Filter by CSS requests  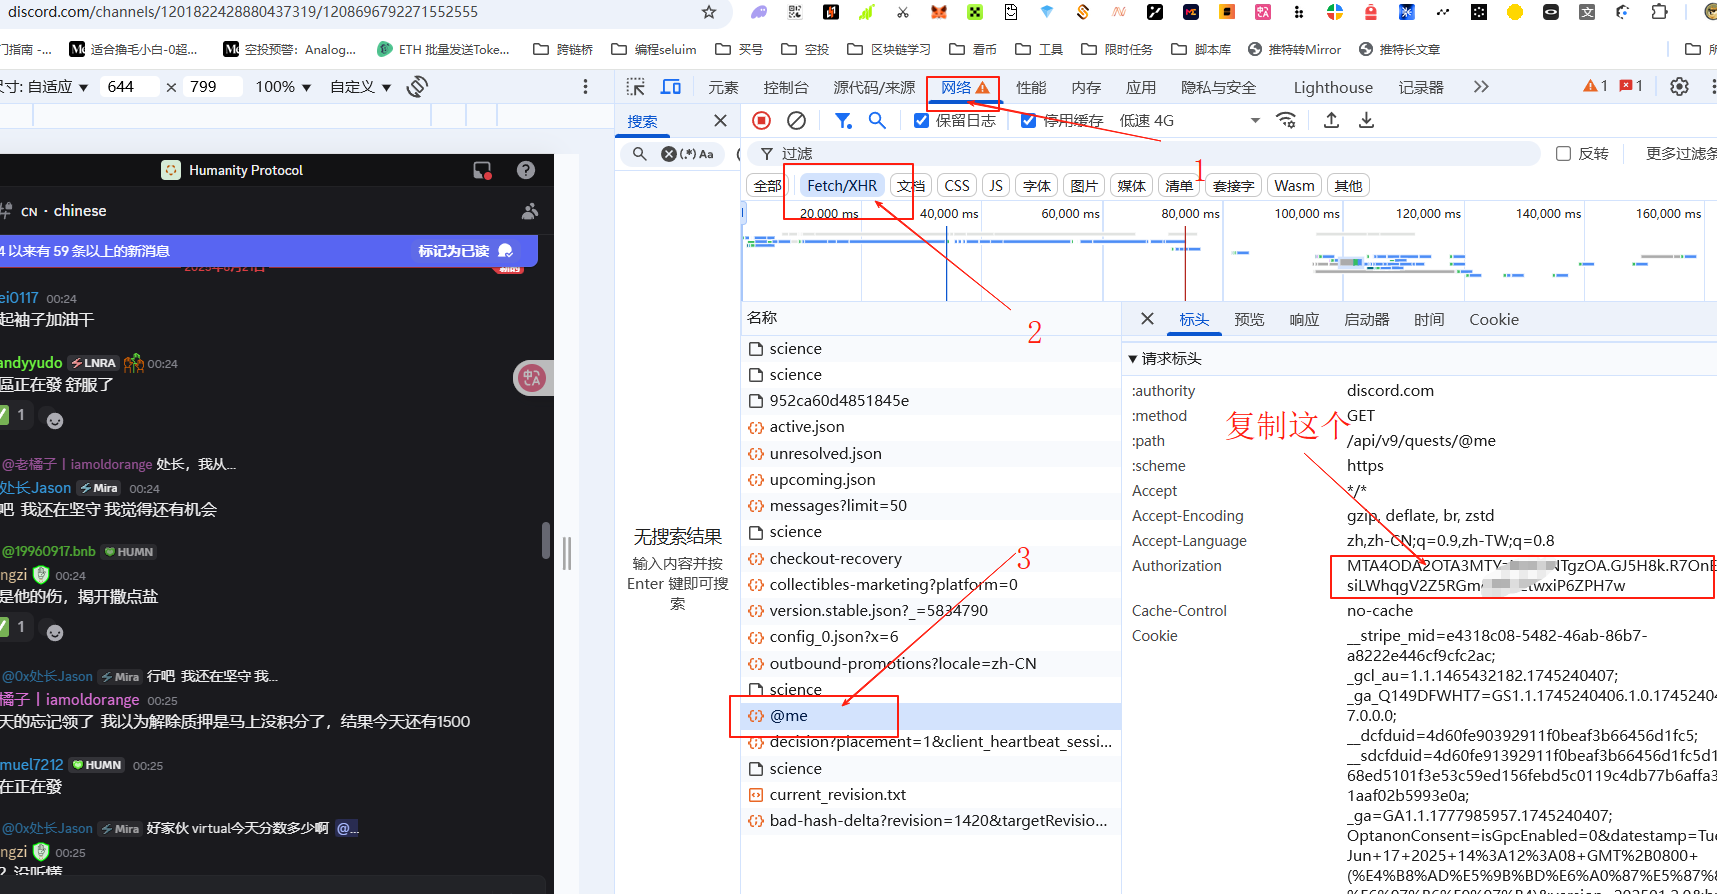[957, 186]
